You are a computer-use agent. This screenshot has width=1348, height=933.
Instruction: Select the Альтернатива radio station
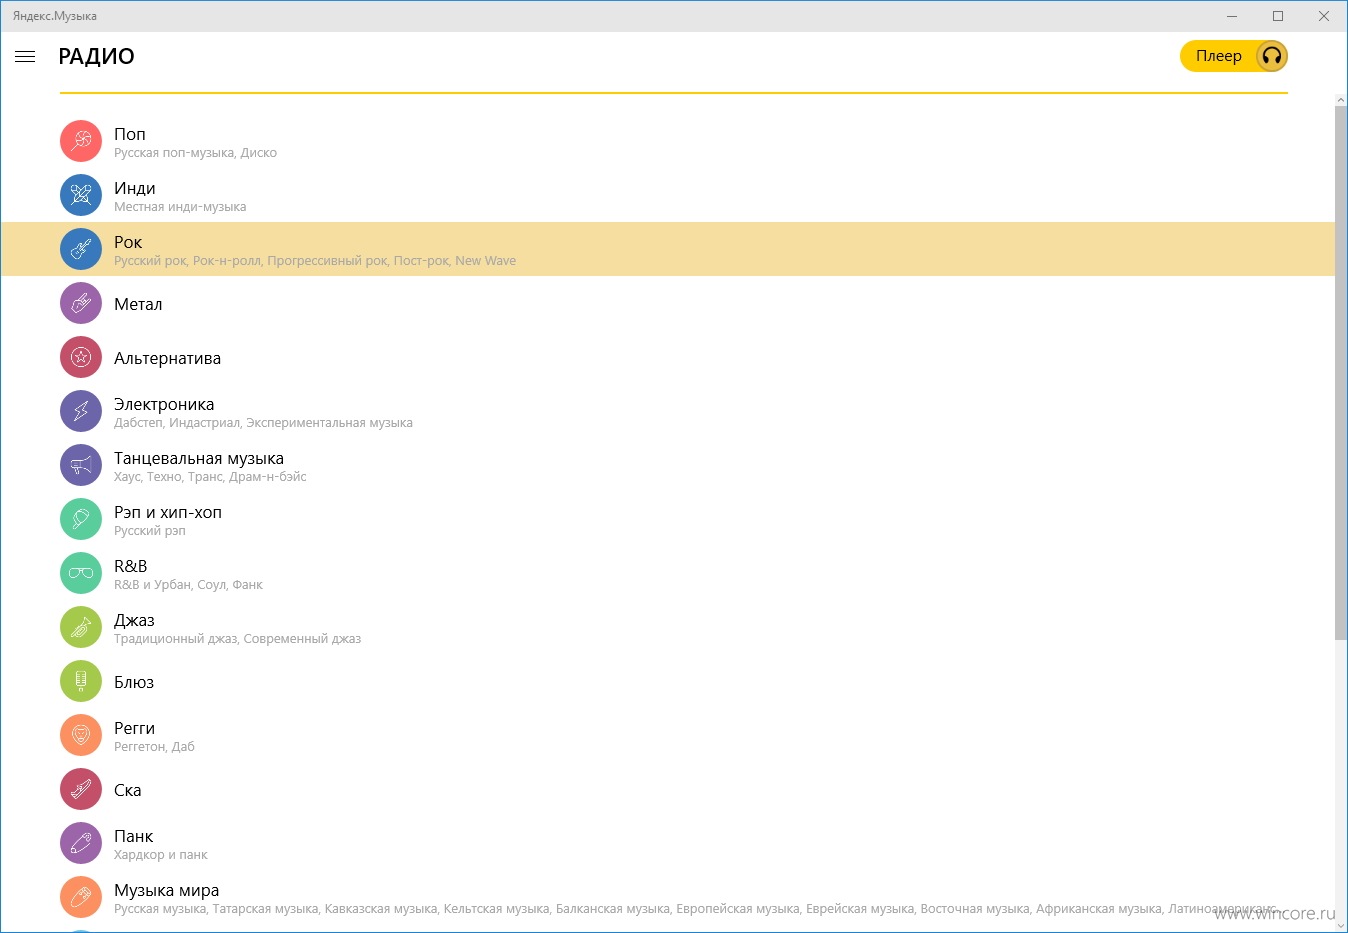(168, 358)
